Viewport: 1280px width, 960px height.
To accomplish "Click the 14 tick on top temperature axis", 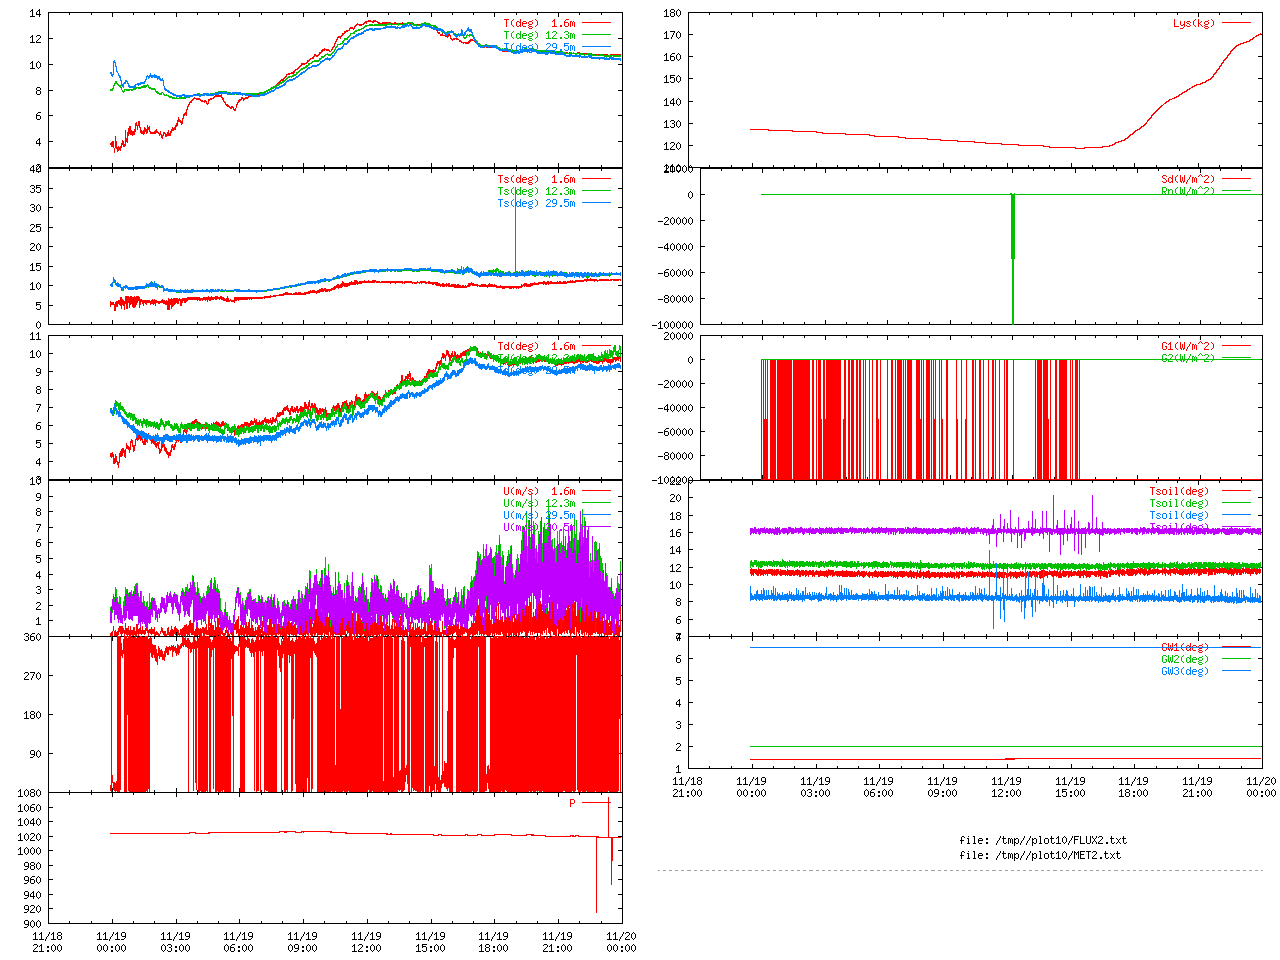I will (36, 14).
